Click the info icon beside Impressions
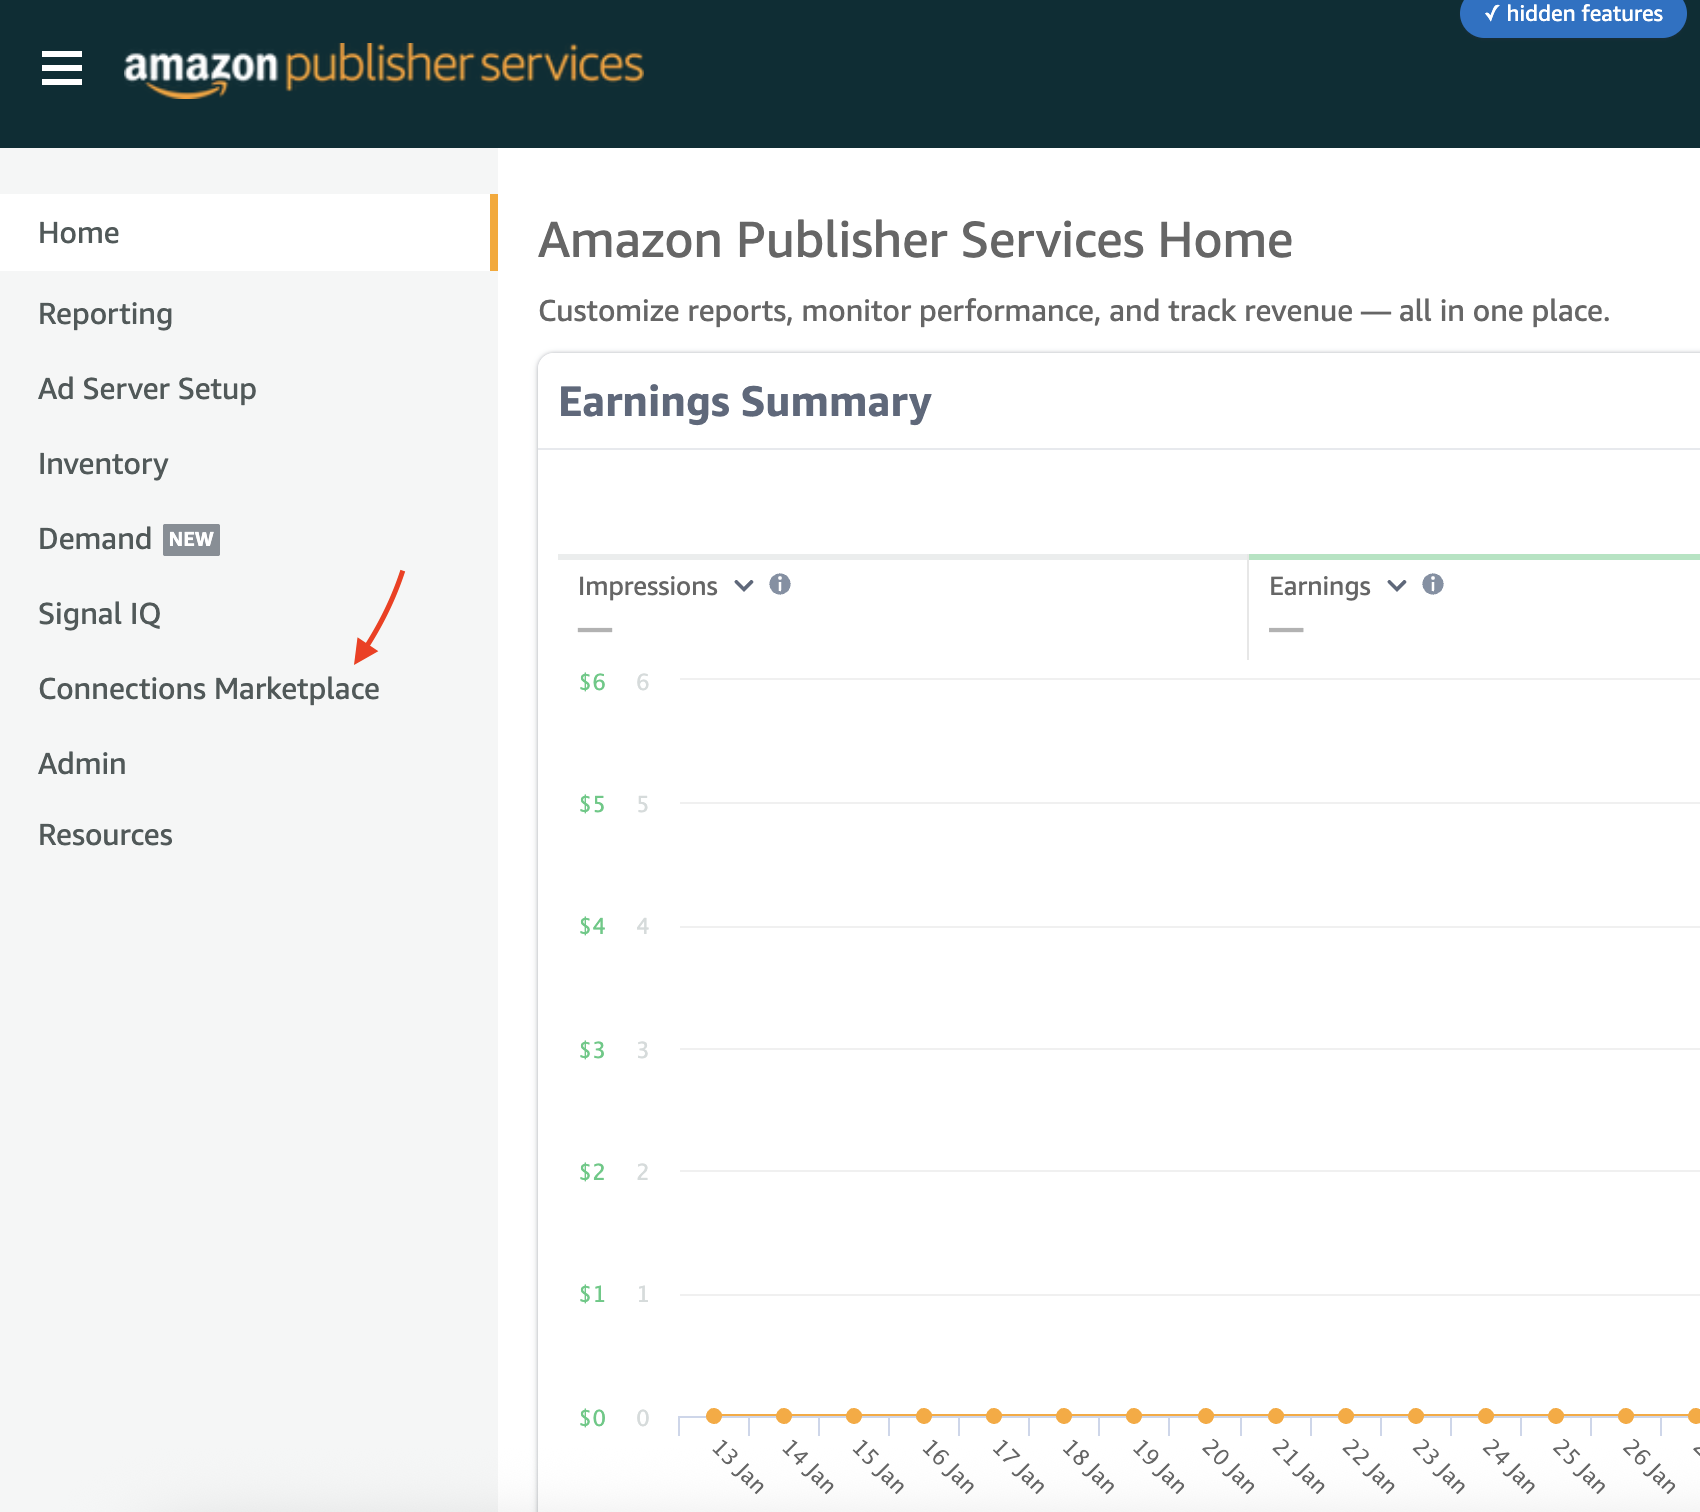The image size is (1700, 1512). click(x=780, y=585)
